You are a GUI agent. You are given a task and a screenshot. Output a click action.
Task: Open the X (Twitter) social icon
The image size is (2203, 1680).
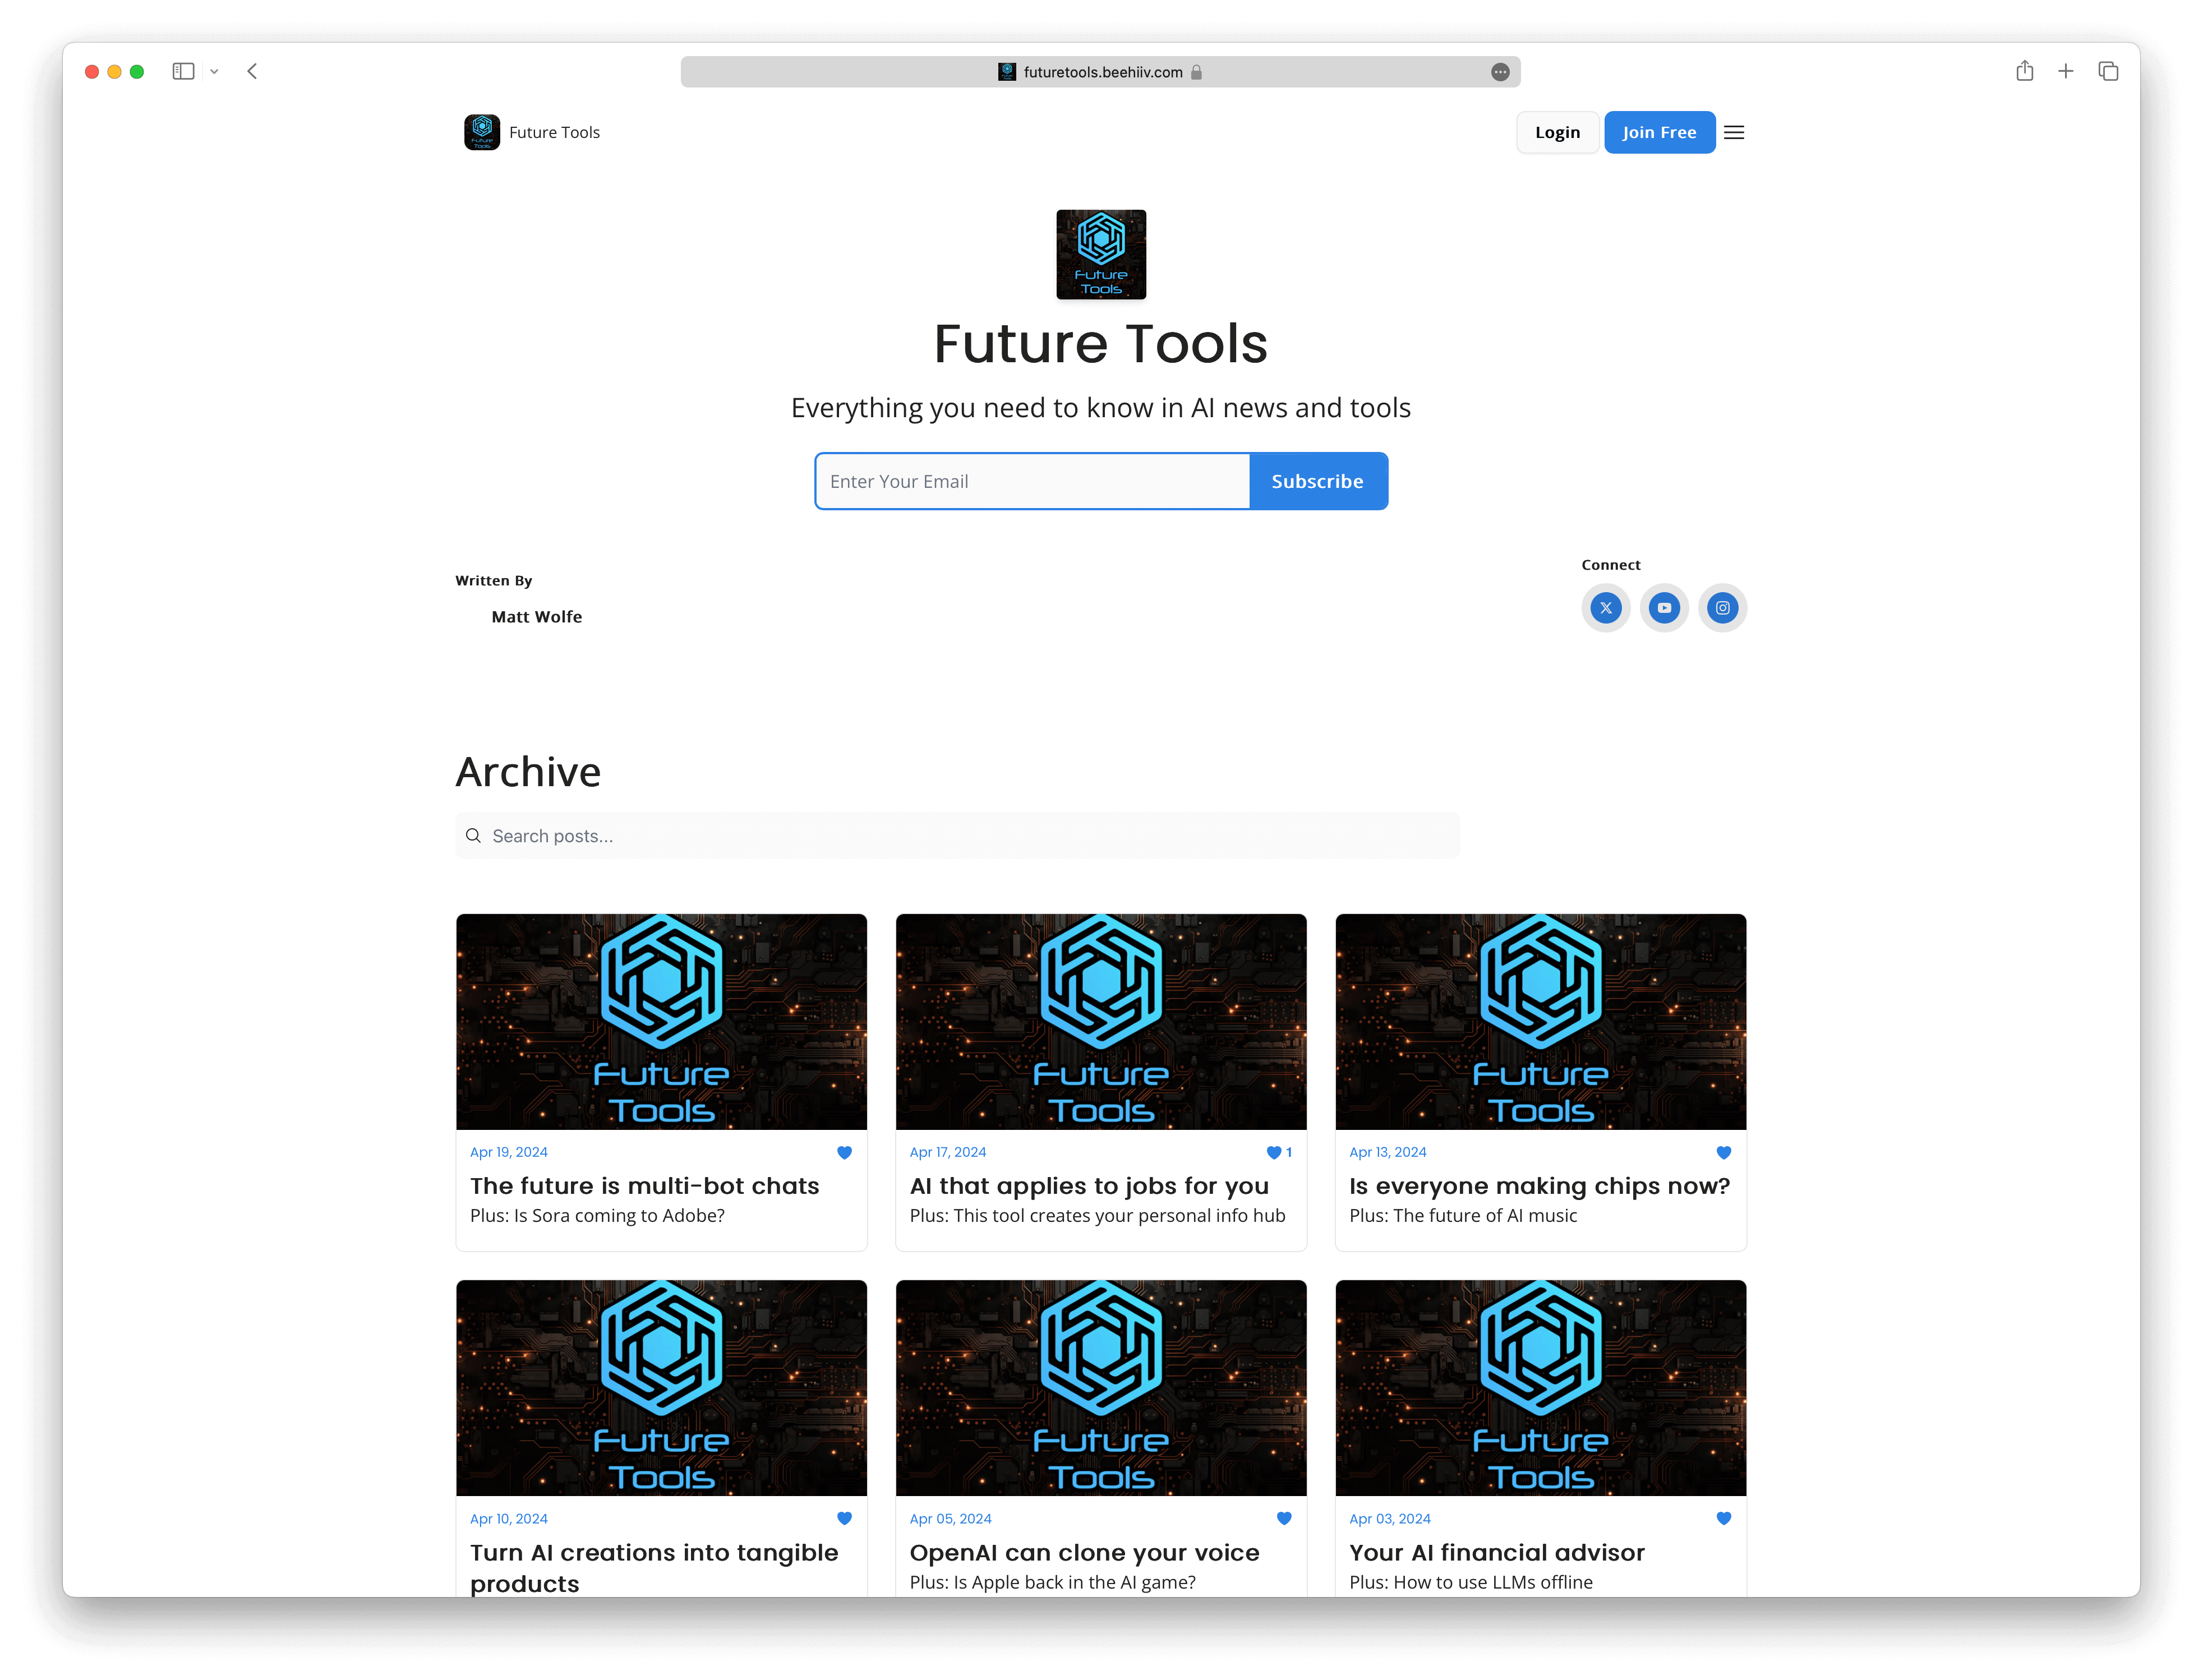pyautogui.click(x=1606, y=608)
